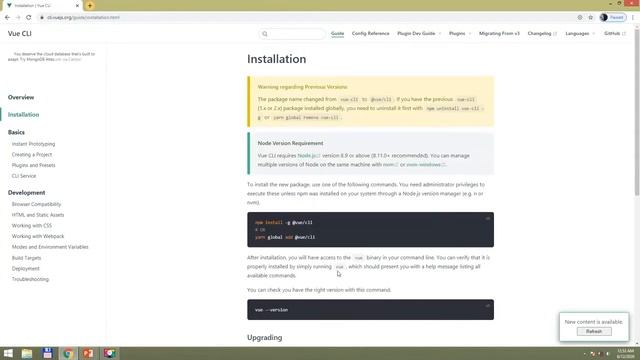The image size is (640, 360).
Task: Open the GitHub link in navbar
Action: [615, 33]
